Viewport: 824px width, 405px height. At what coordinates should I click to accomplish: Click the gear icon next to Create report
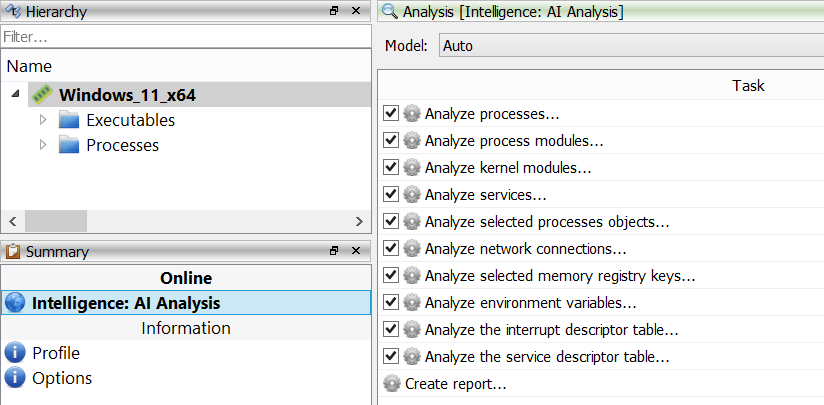(x=393, y=384)
